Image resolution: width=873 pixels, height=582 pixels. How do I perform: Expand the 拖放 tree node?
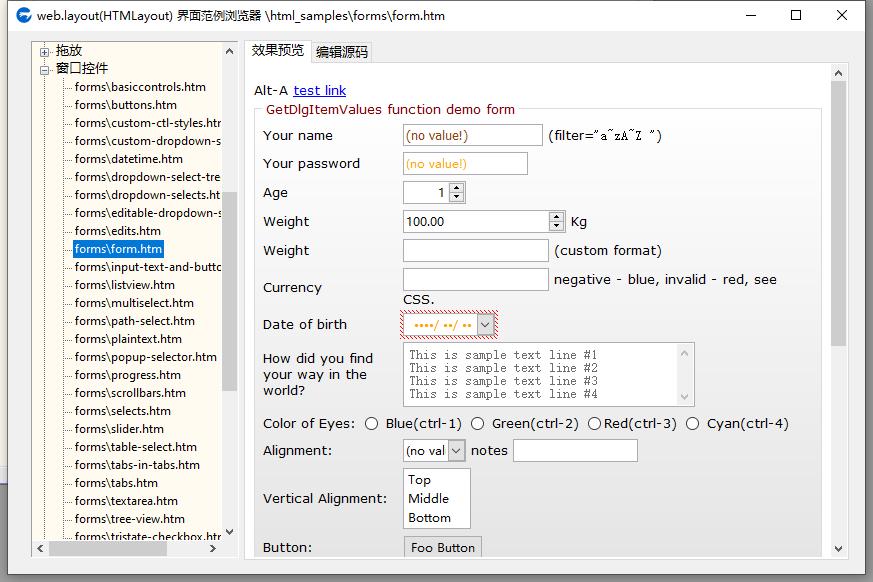pyautogui.click(x=45, y=51)
